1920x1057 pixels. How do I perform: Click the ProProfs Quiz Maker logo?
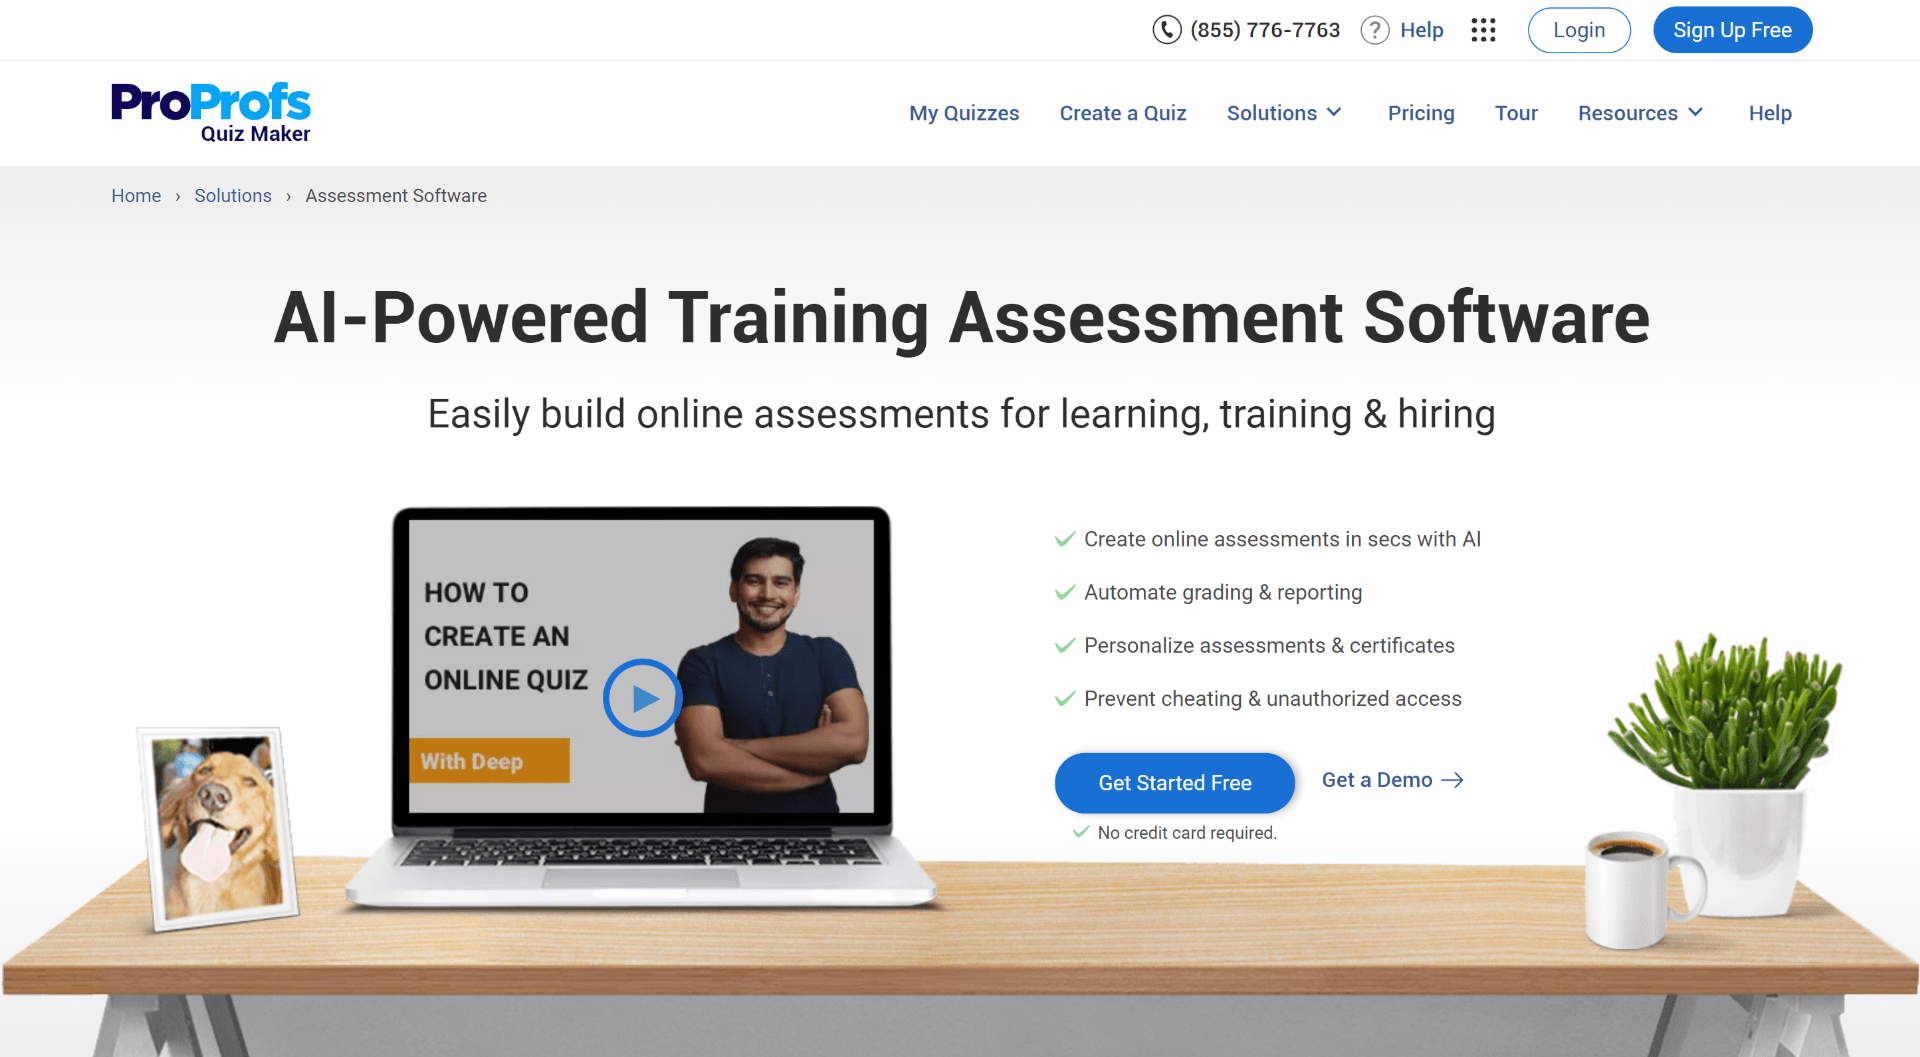point(209,111)
